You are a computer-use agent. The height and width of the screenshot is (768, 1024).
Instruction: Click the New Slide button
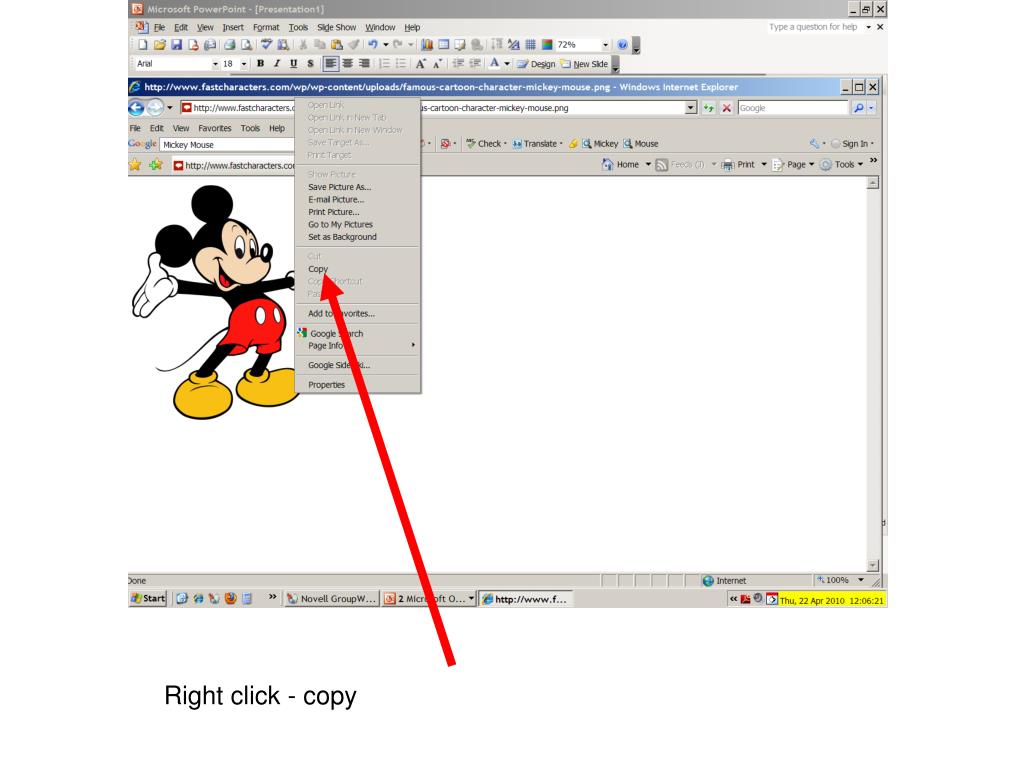tap(584, 64)
